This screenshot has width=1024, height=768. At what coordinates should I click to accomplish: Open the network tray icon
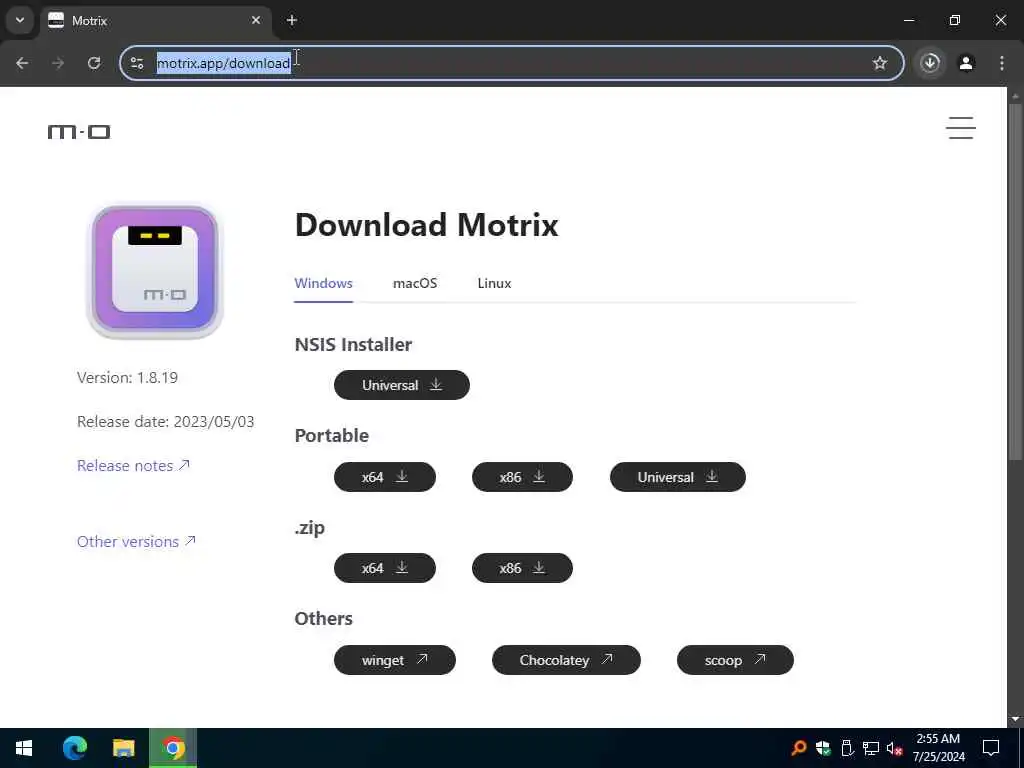pos(871,748)
